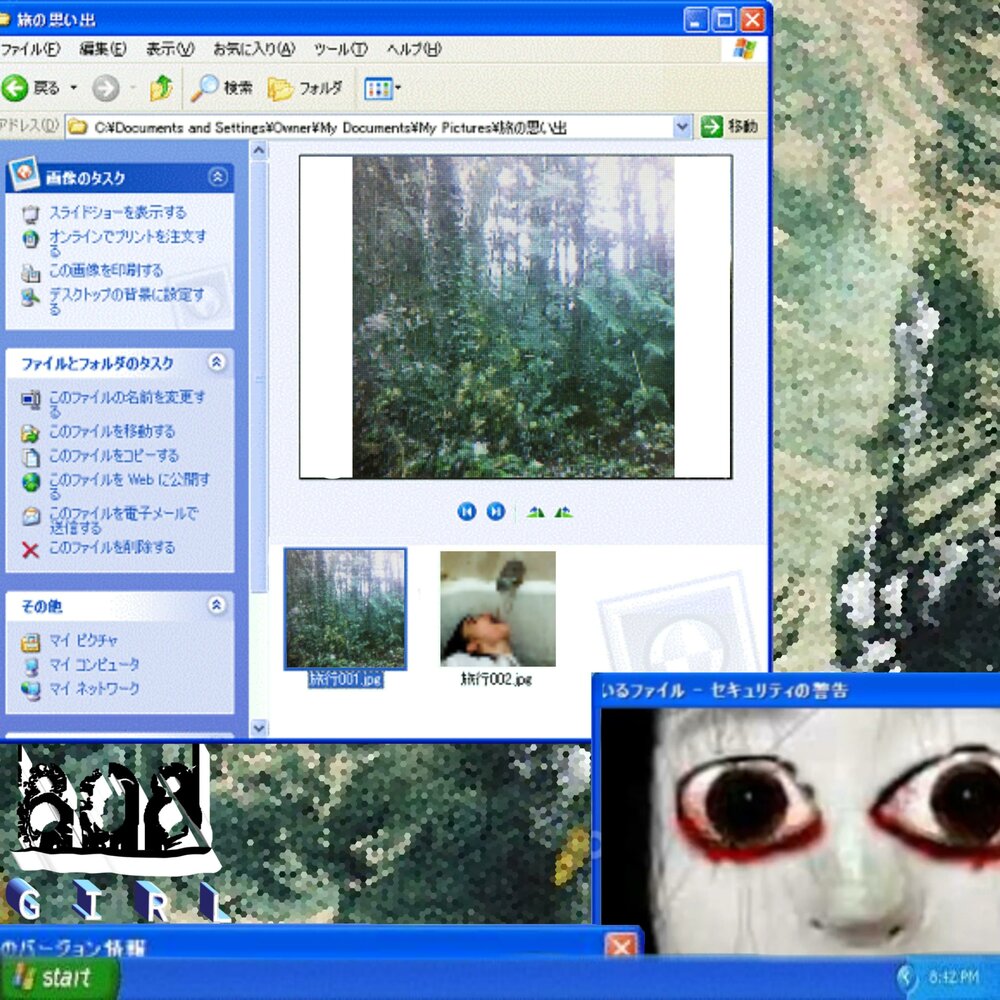
Task: Show the previous image in filmstrip
Action: (466, 512)
